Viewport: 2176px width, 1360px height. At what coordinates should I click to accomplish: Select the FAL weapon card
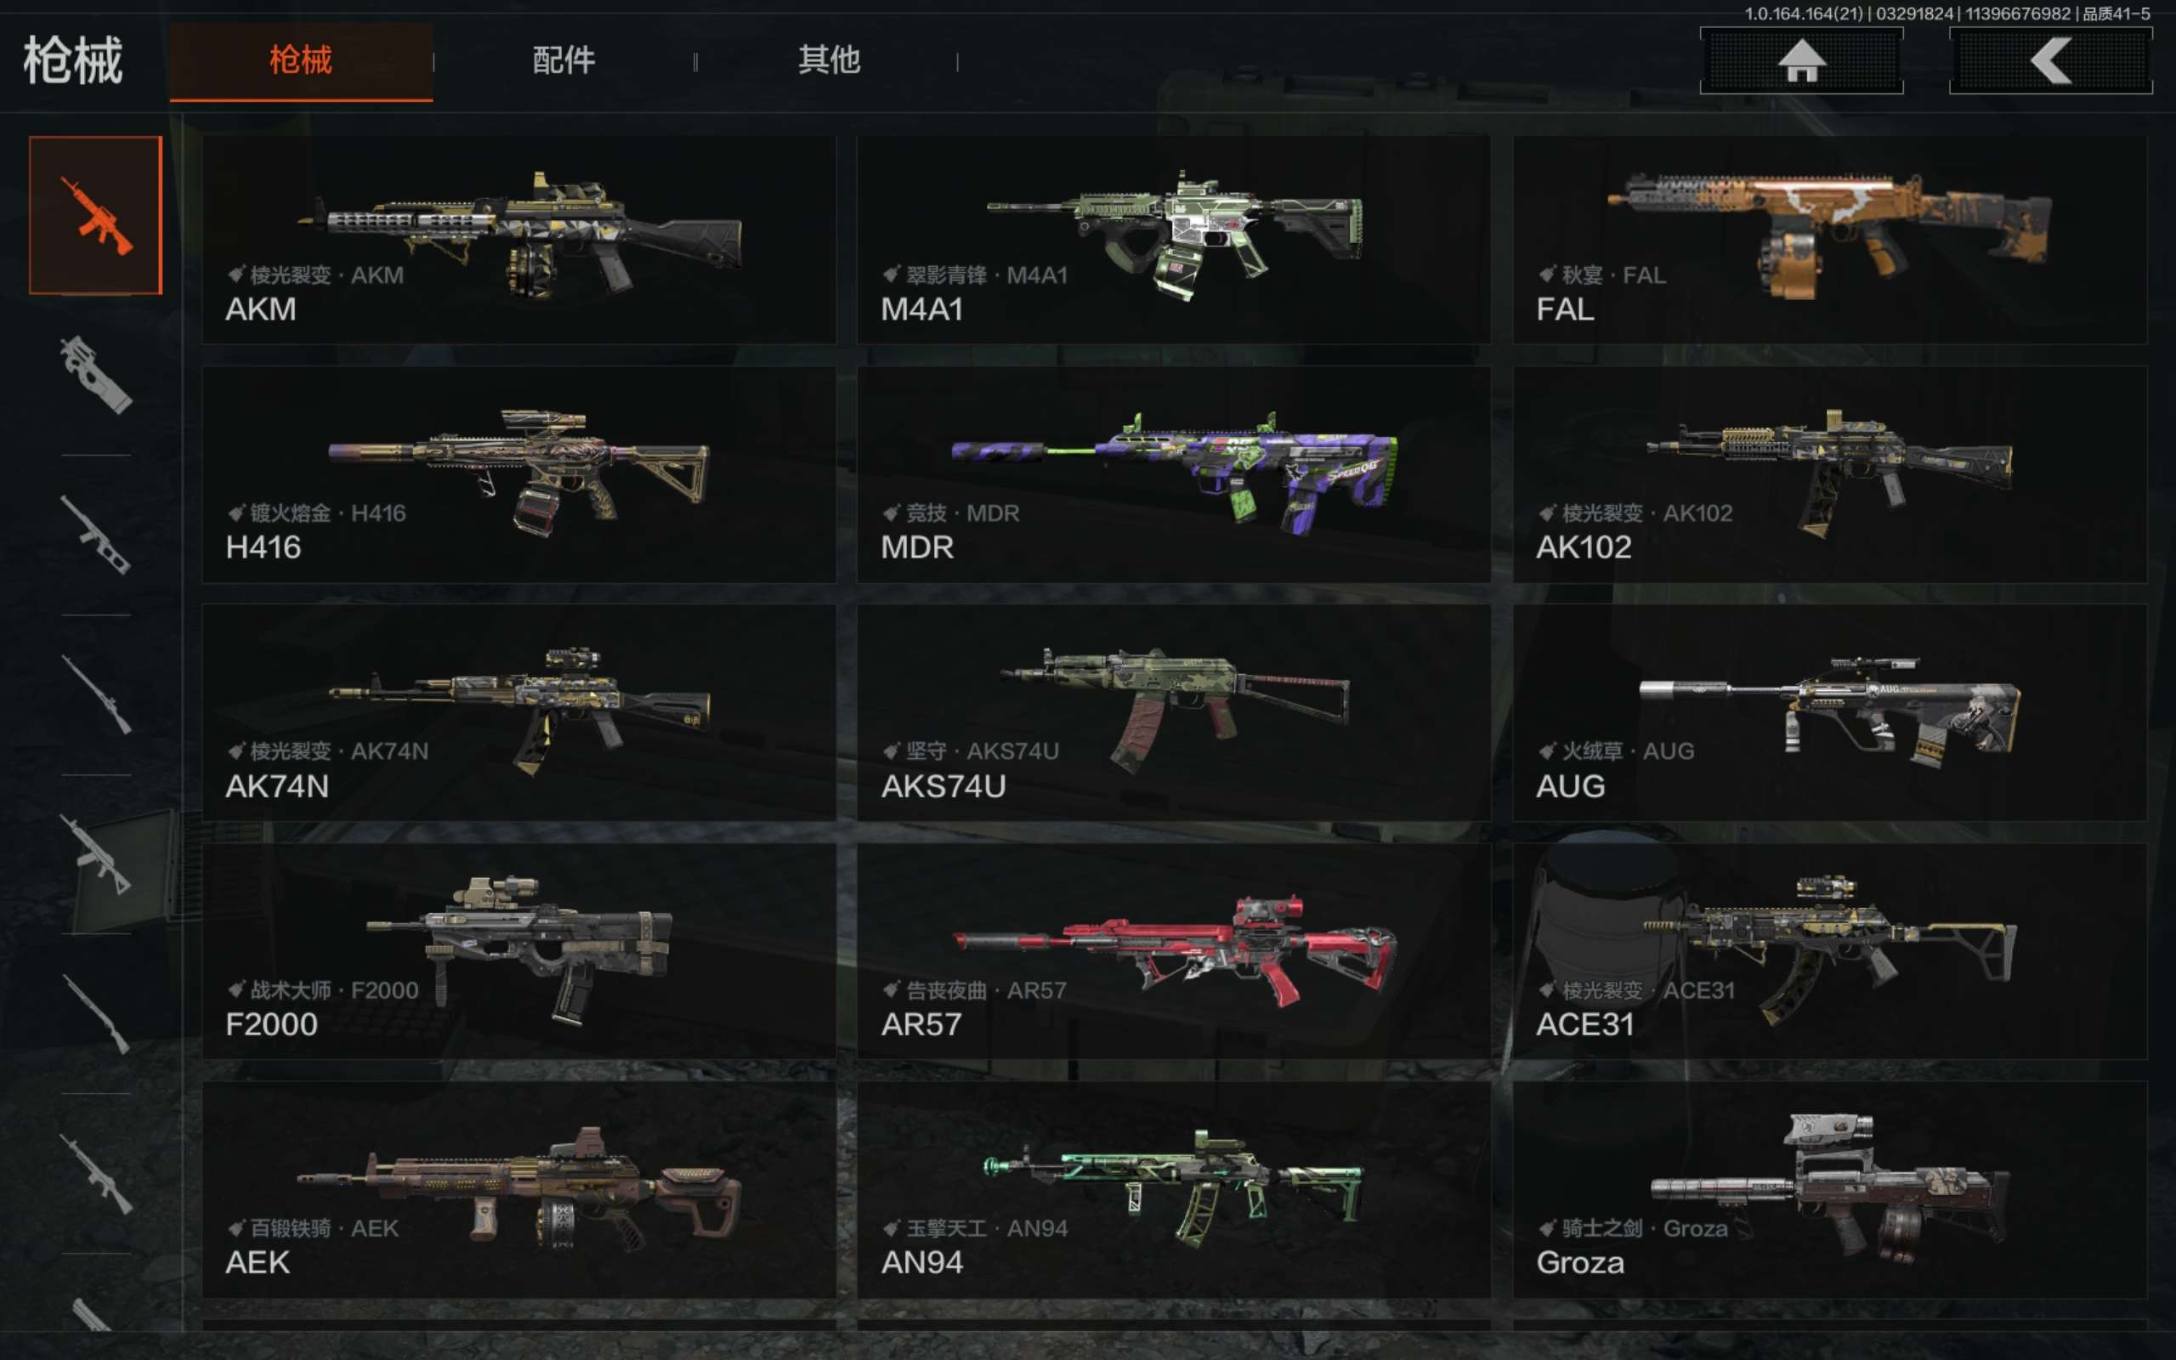click(1830, 240)
